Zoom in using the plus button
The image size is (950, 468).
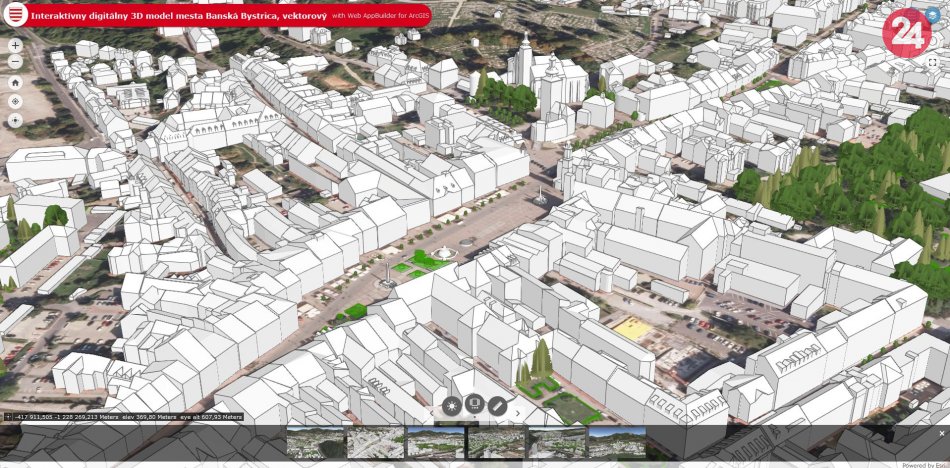pyautogui.click(x=15, y=45)
